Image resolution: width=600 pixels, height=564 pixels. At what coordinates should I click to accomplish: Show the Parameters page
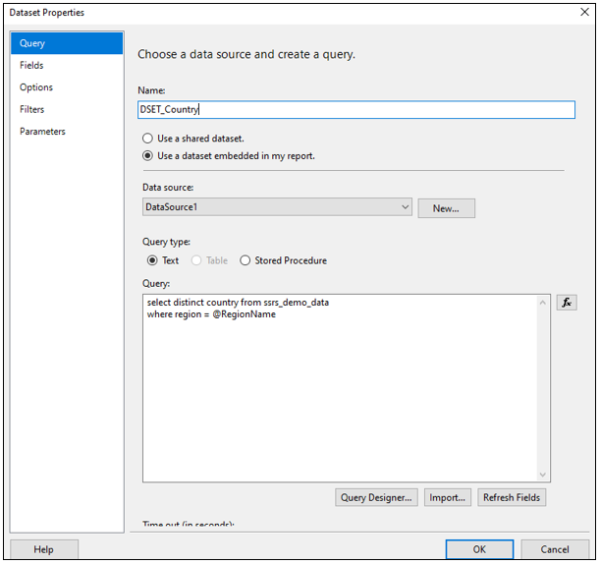tap(42, 131)
